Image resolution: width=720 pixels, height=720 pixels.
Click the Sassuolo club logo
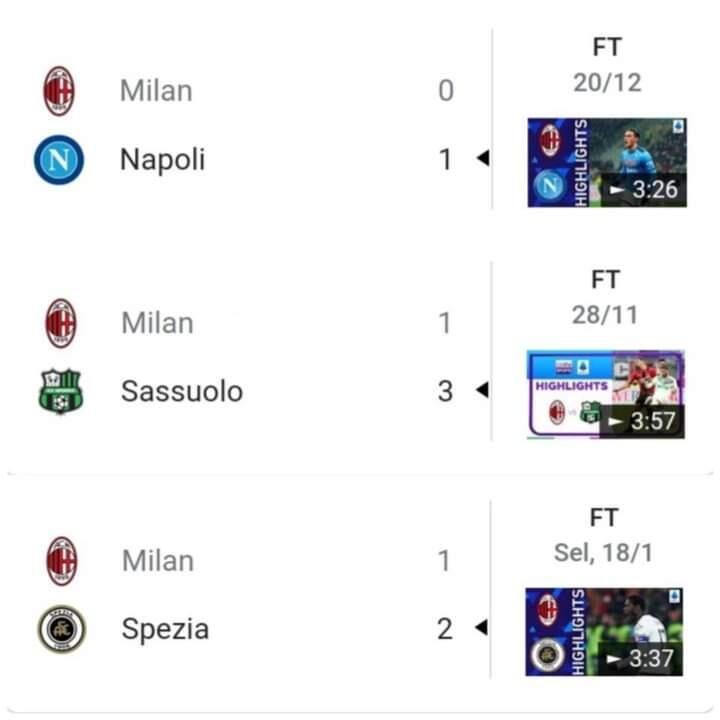pos(60,391)
